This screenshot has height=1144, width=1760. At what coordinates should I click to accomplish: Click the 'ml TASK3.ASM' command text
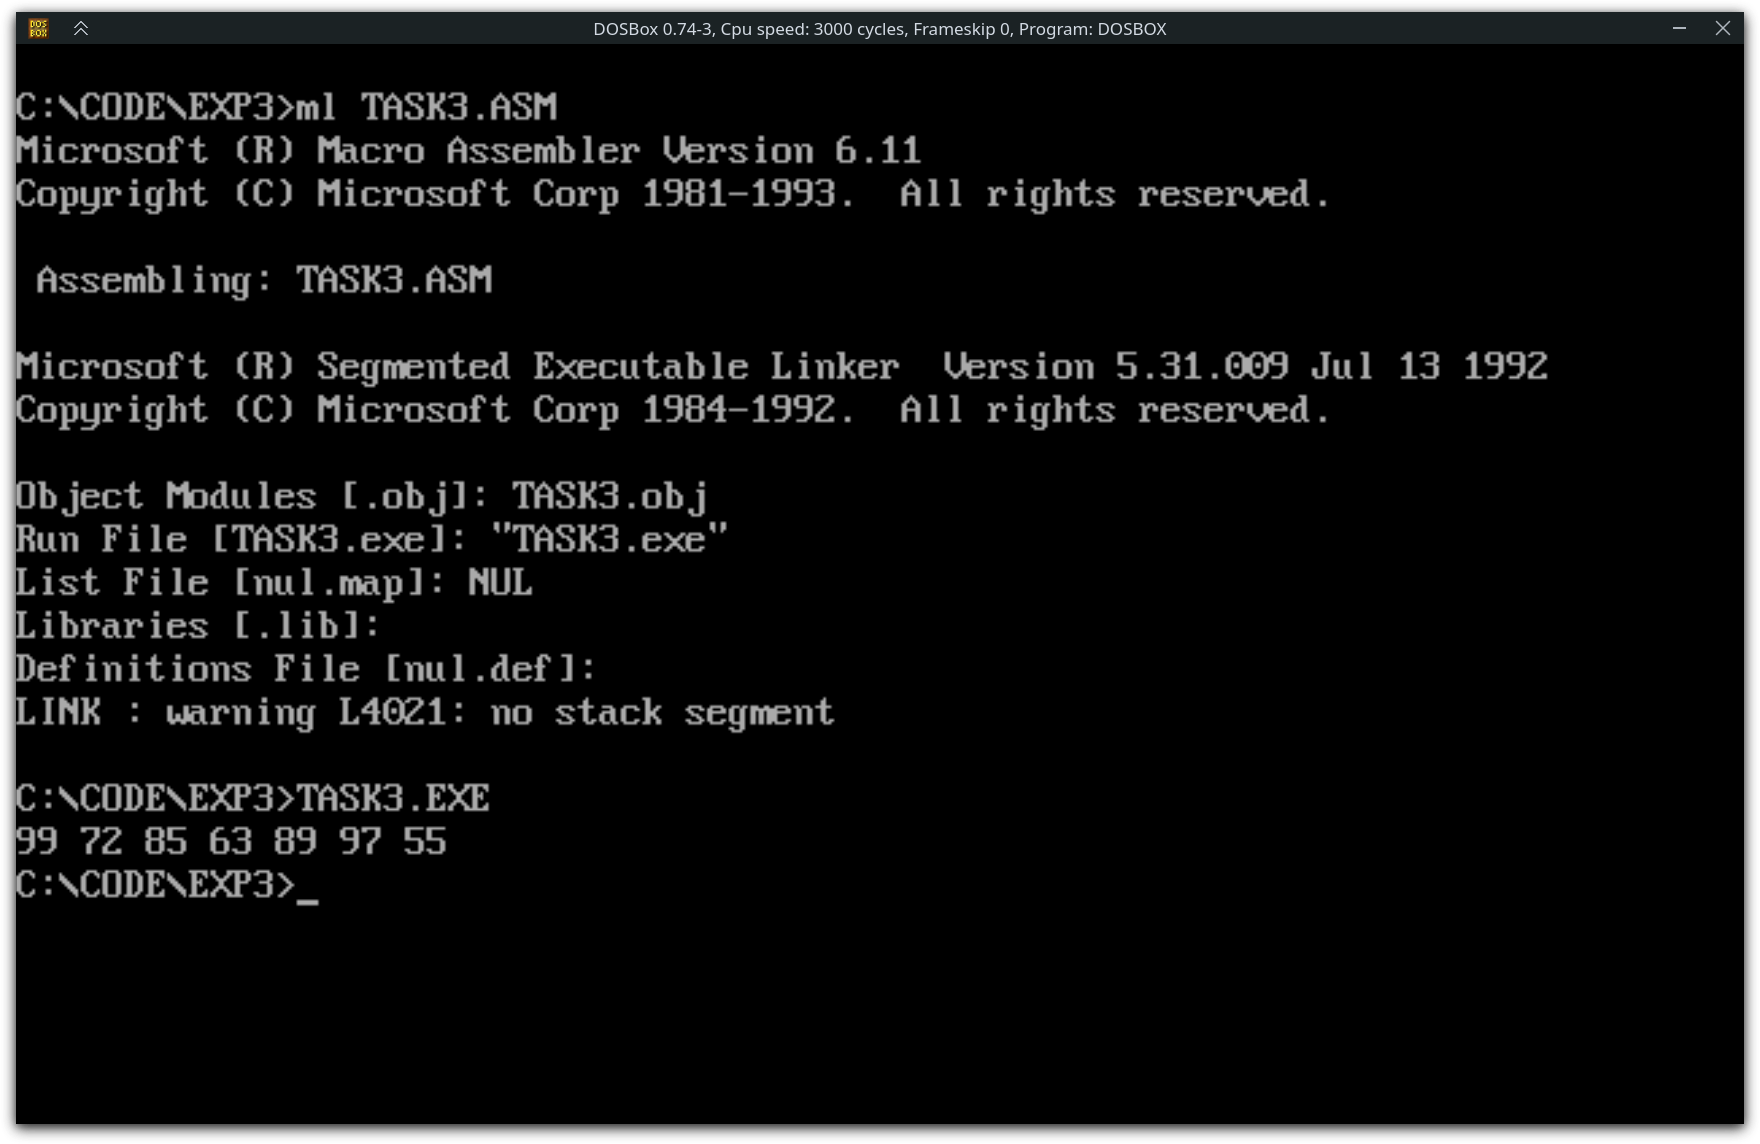click(427, 107)
